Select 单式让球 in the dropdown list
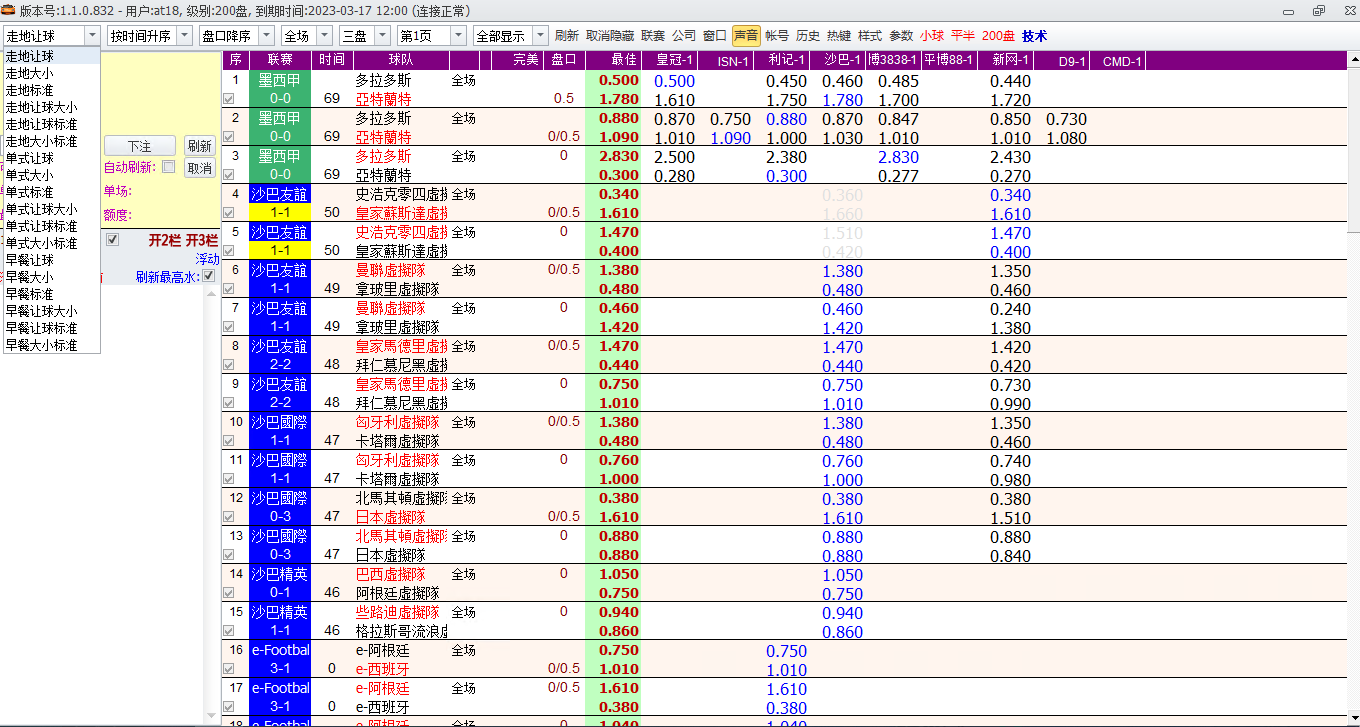 tap(52, 158)
